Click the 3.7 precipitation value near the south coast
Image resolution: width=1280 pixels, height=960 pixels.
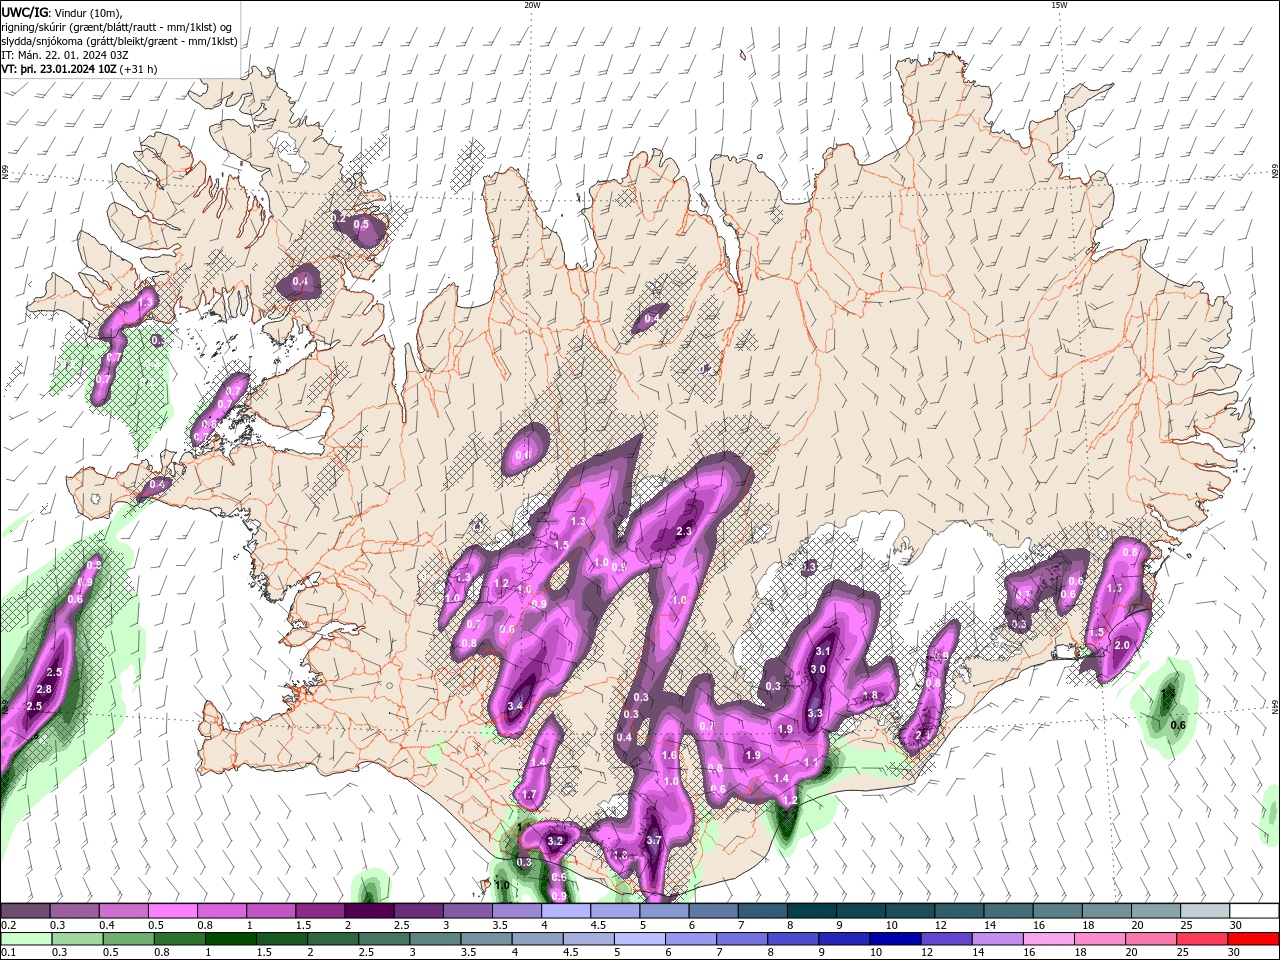[654, 840]
